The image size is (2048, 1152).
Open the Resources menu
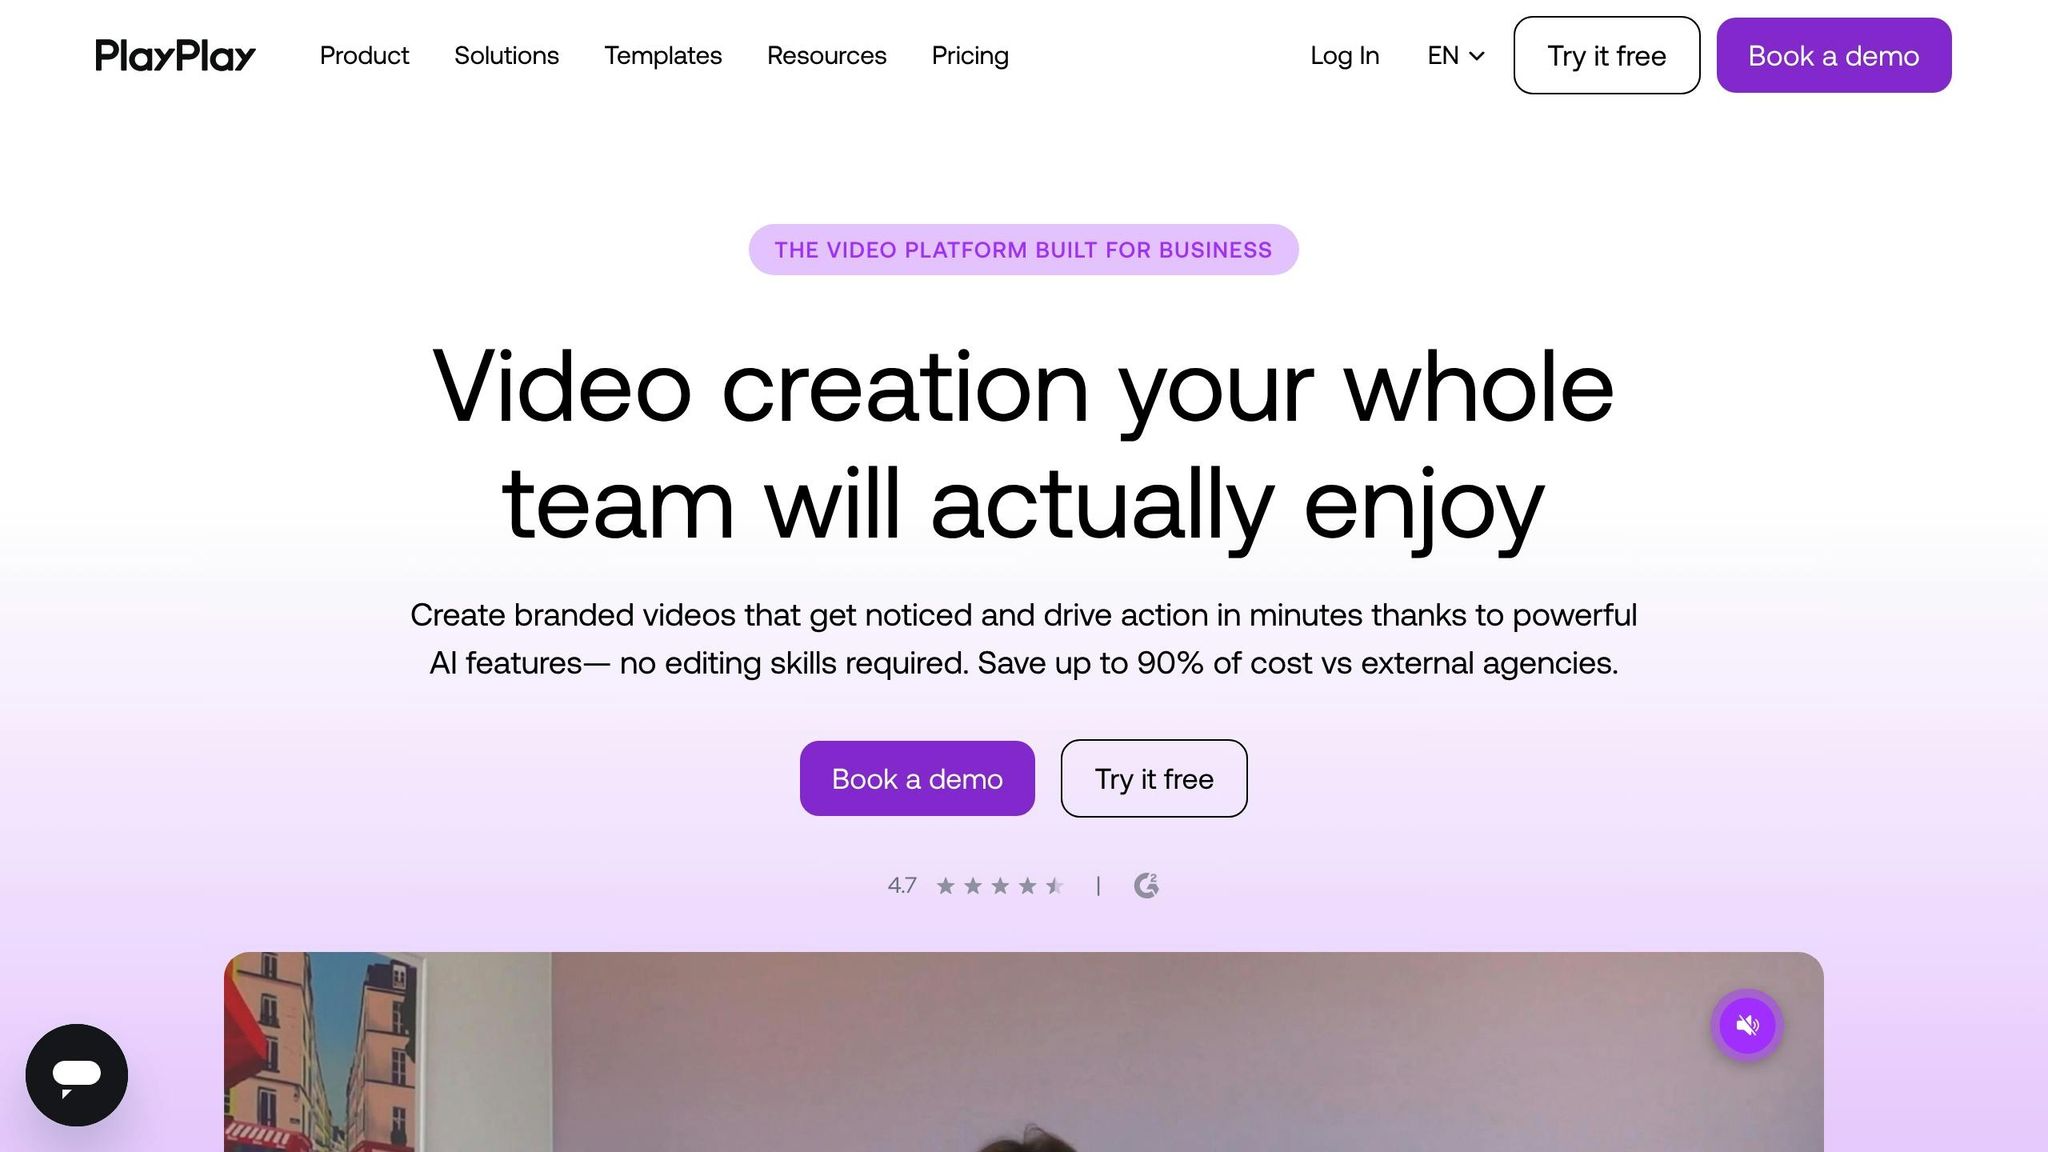pyautogui.click(x=827, y=56)
